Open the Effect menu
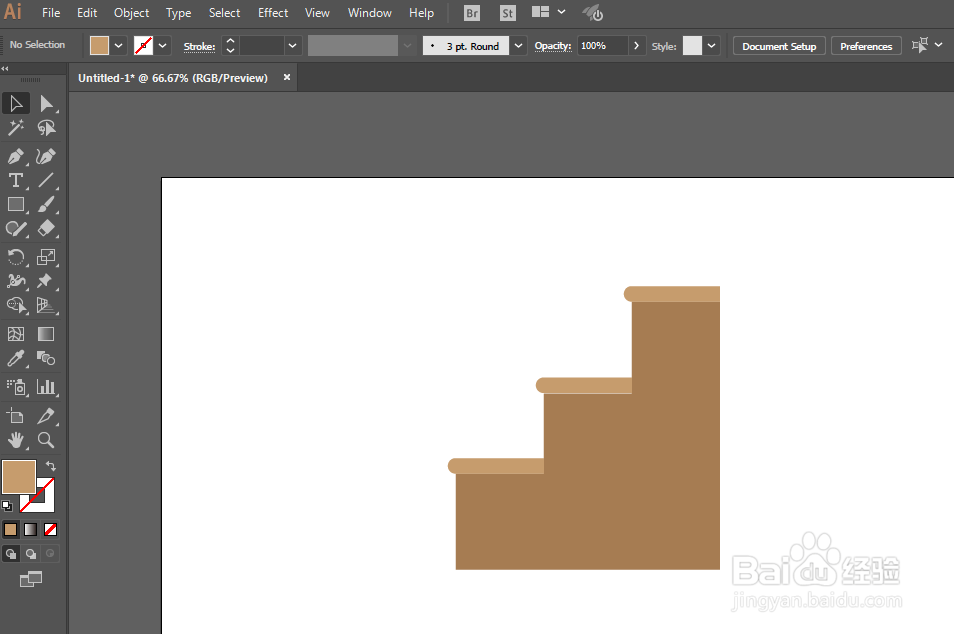Image resolution: width=954 pixels, height=634 pixels. click(x=273, y=13)
